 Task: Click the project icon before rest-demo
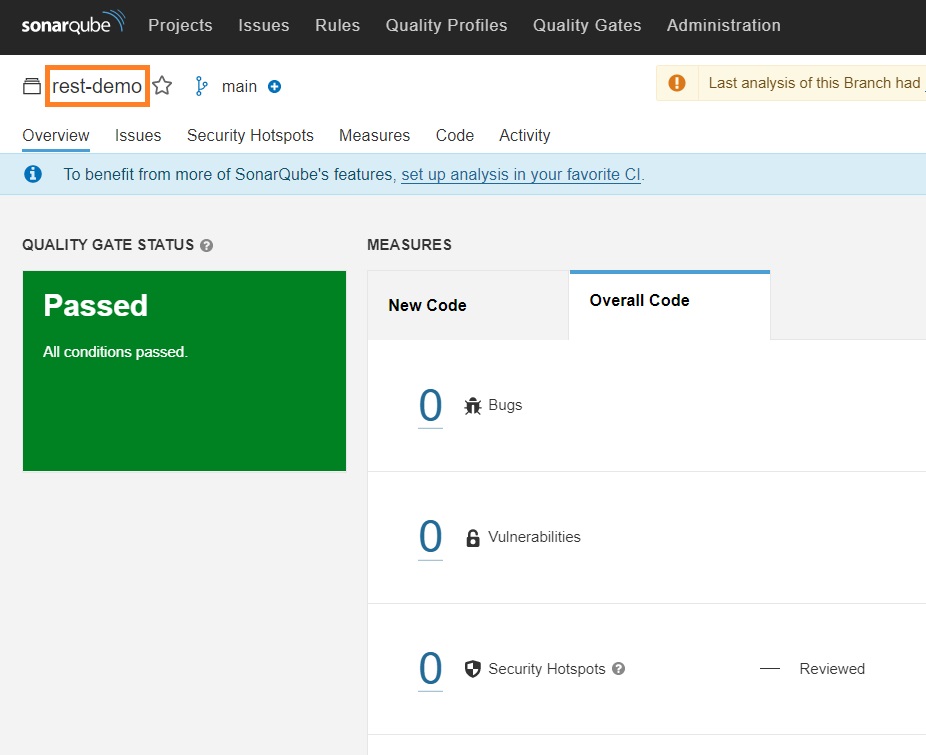pos(32,86)
